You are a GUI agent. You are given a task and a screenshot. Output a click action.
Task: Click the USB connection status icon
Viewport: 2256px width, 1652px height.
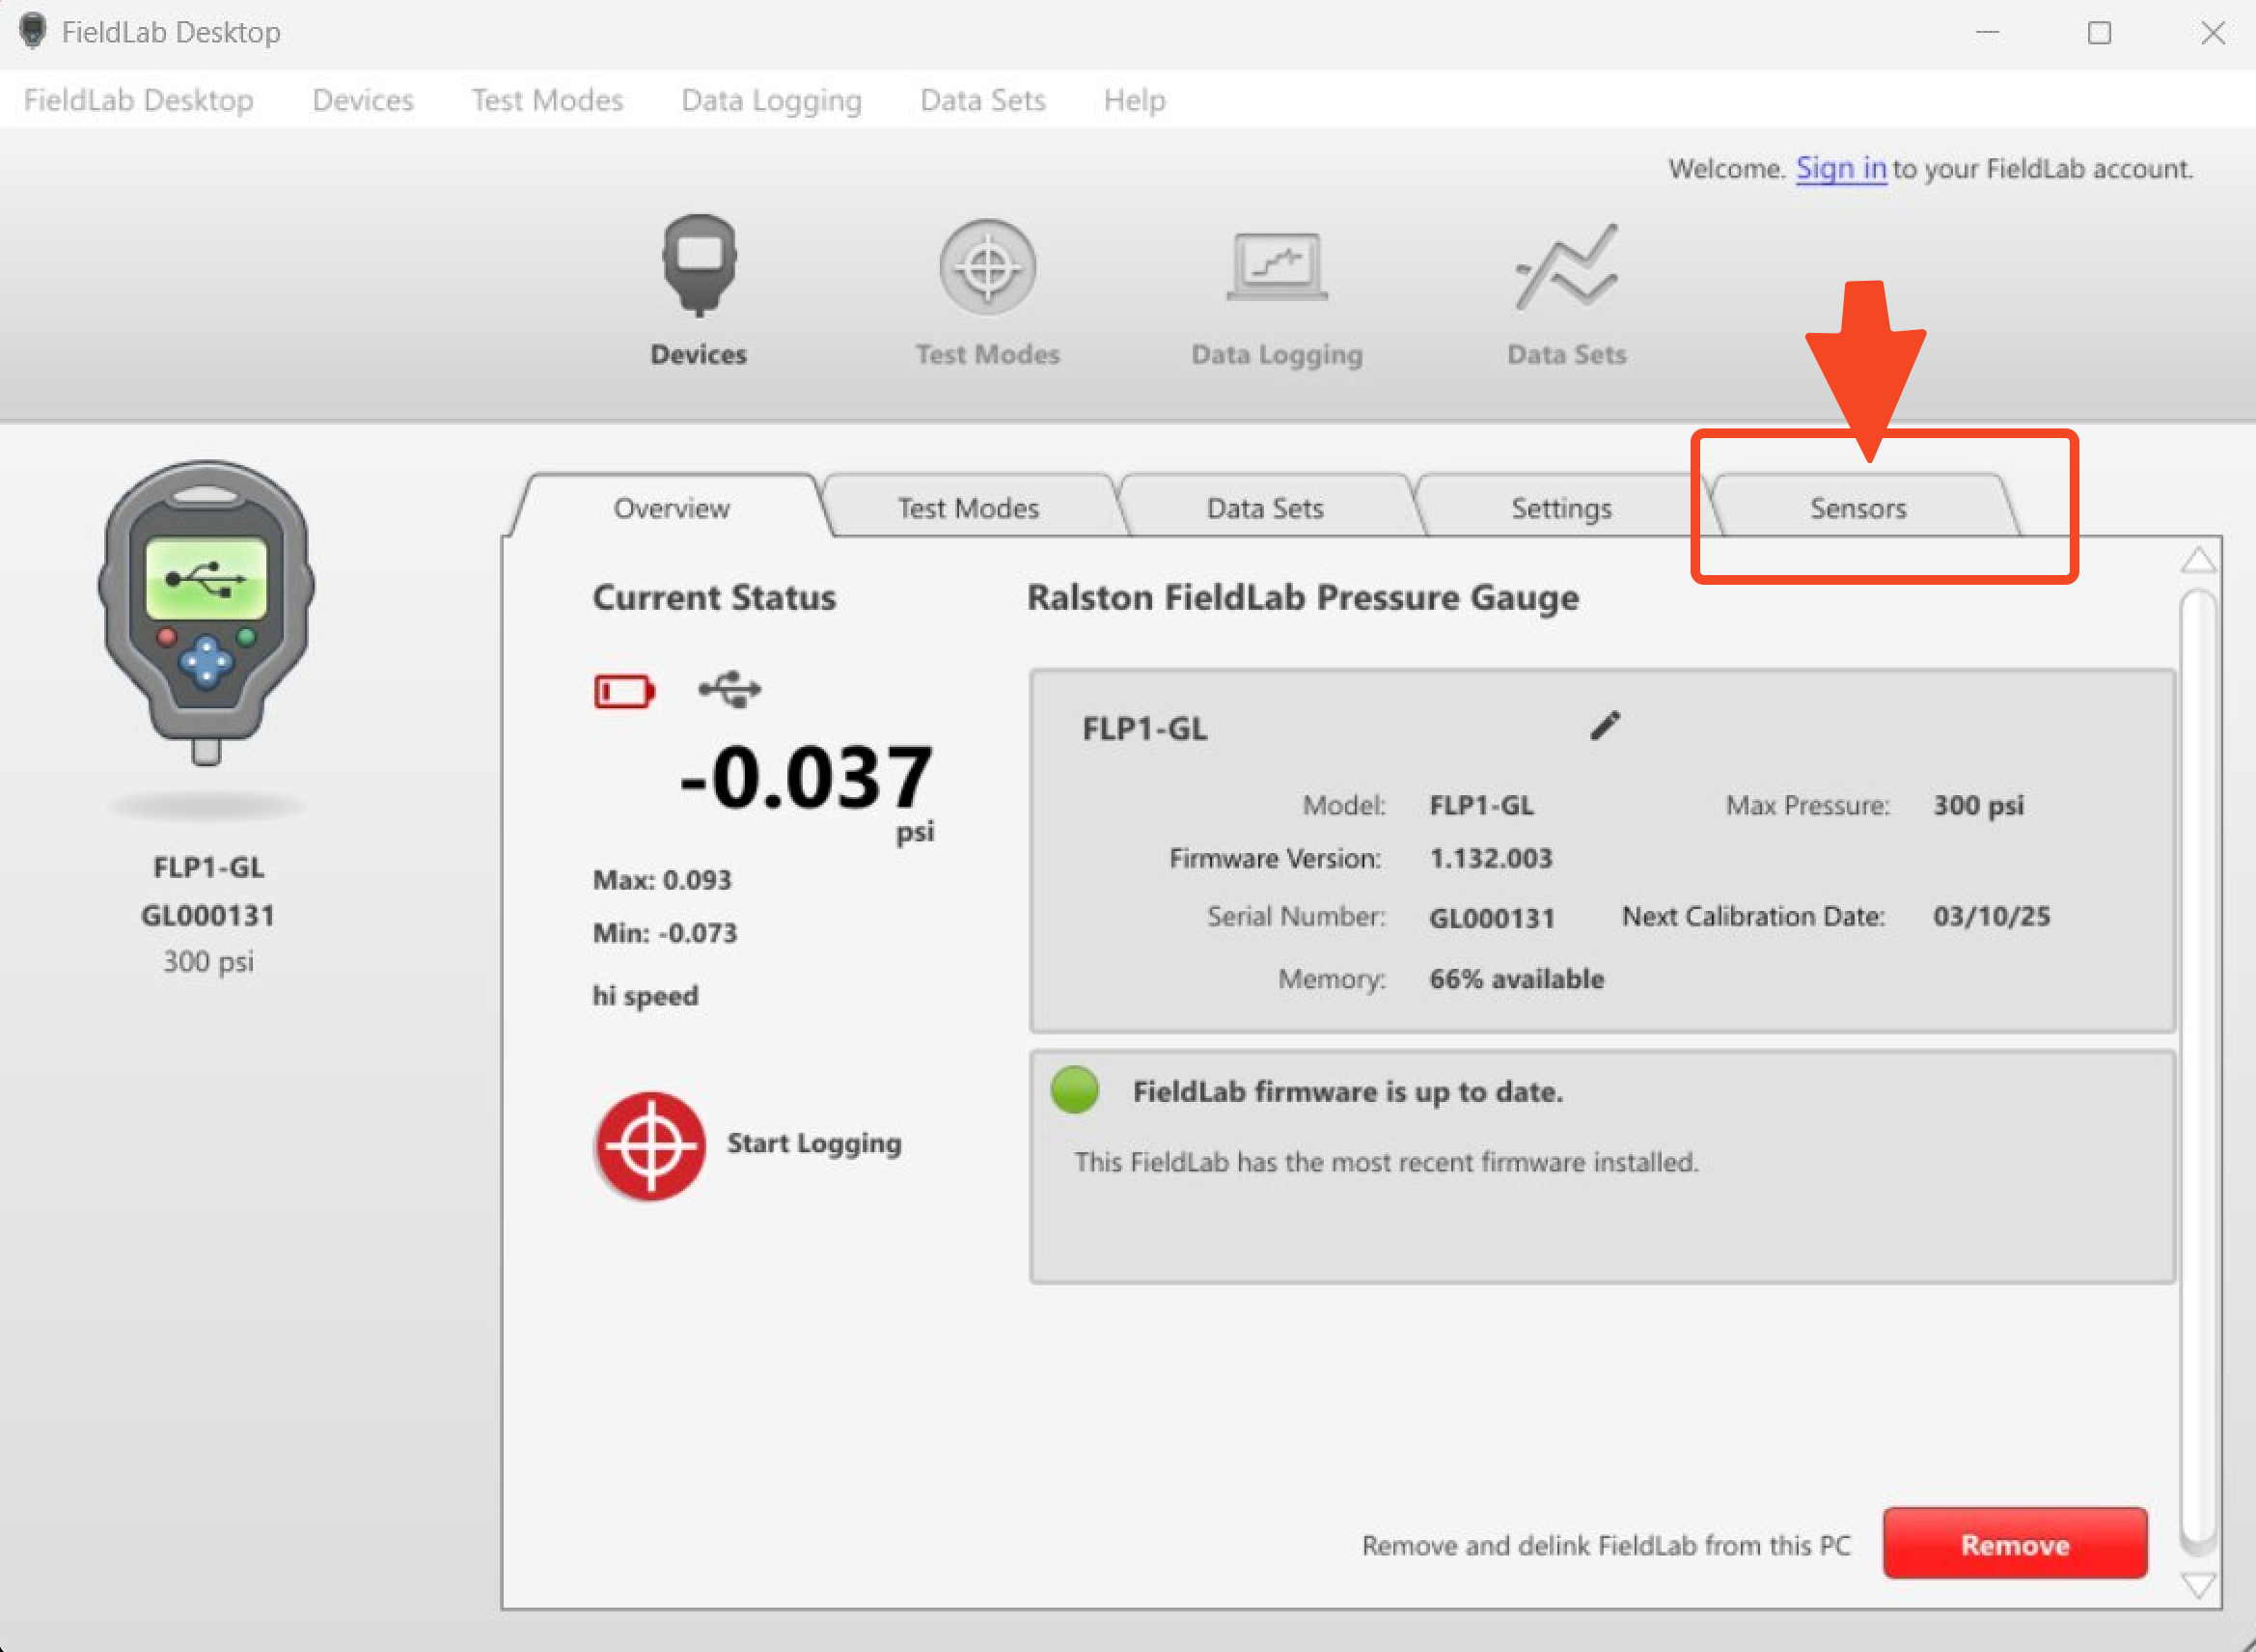(729, 689)
